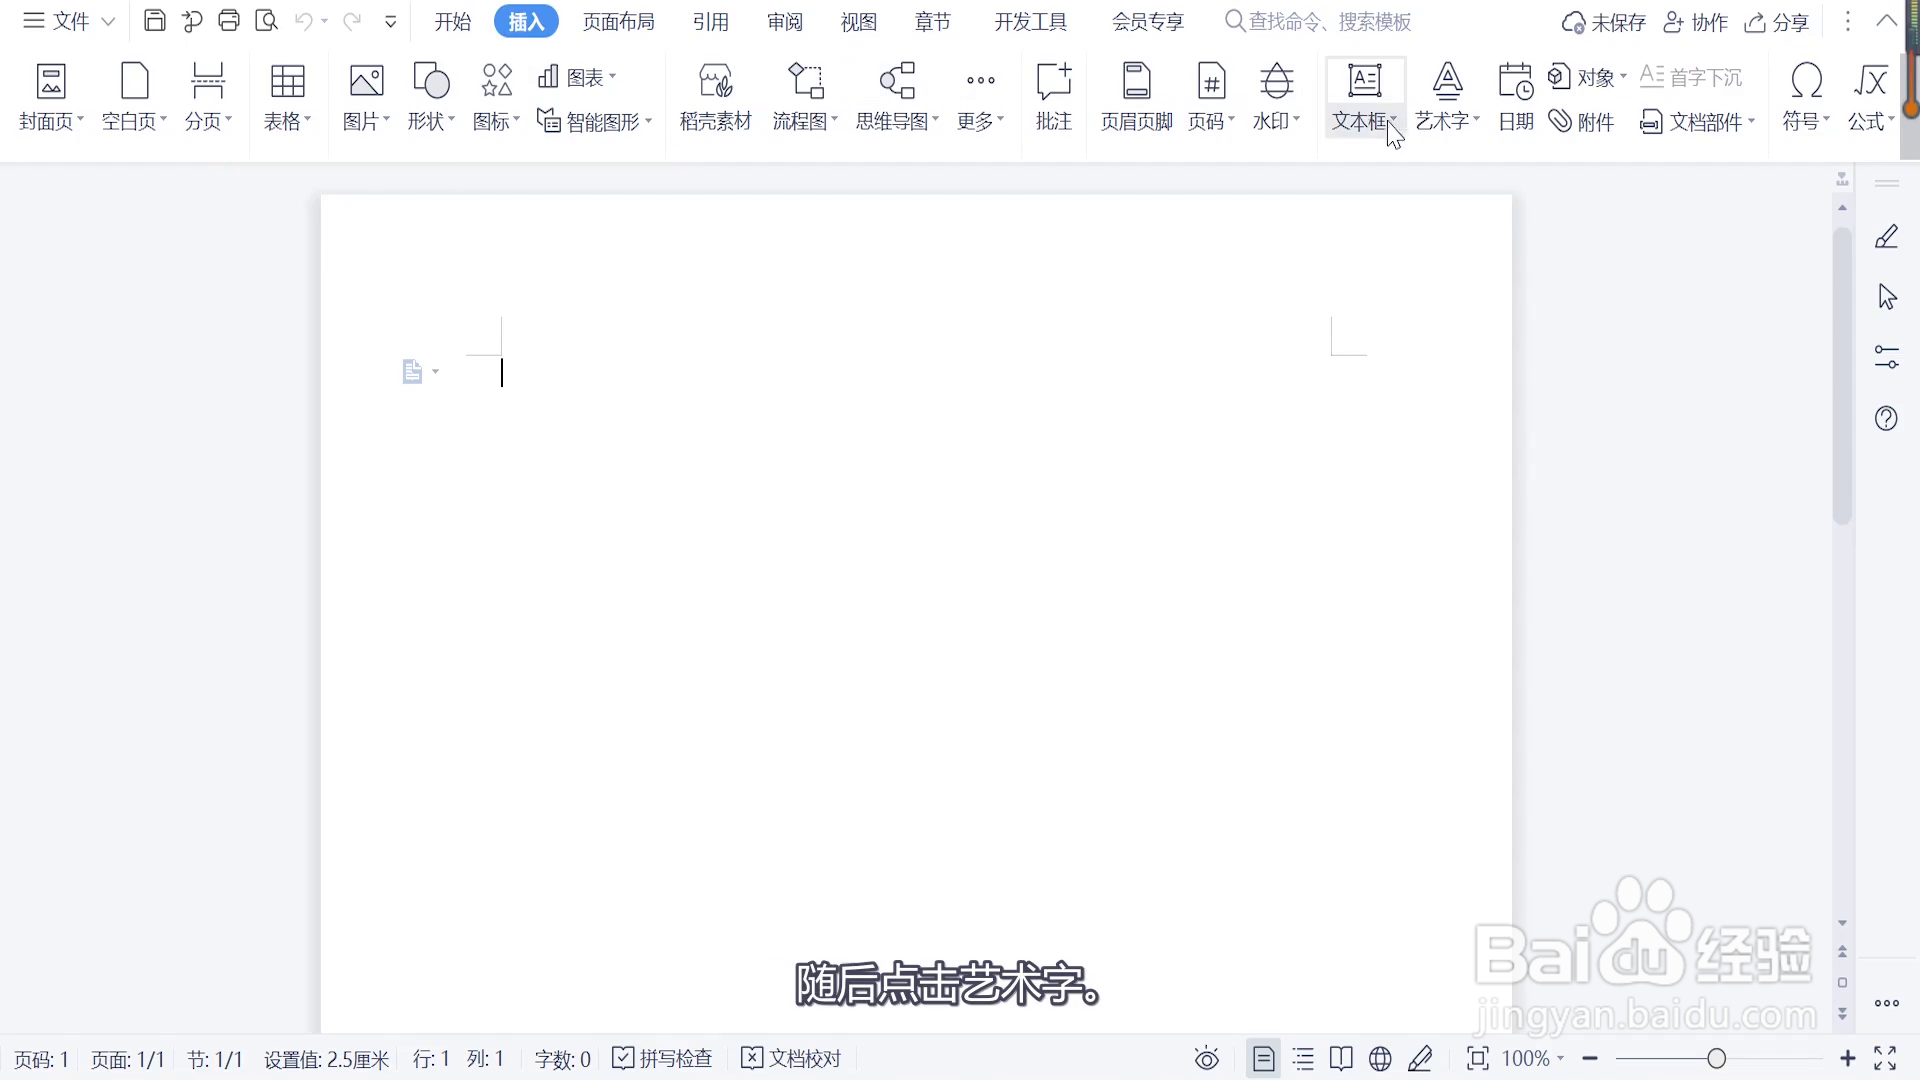Switch to the 章节 tab
Image resolution: width=1920 pixels, height=1080 pixels.
click(x=933, y=21)
